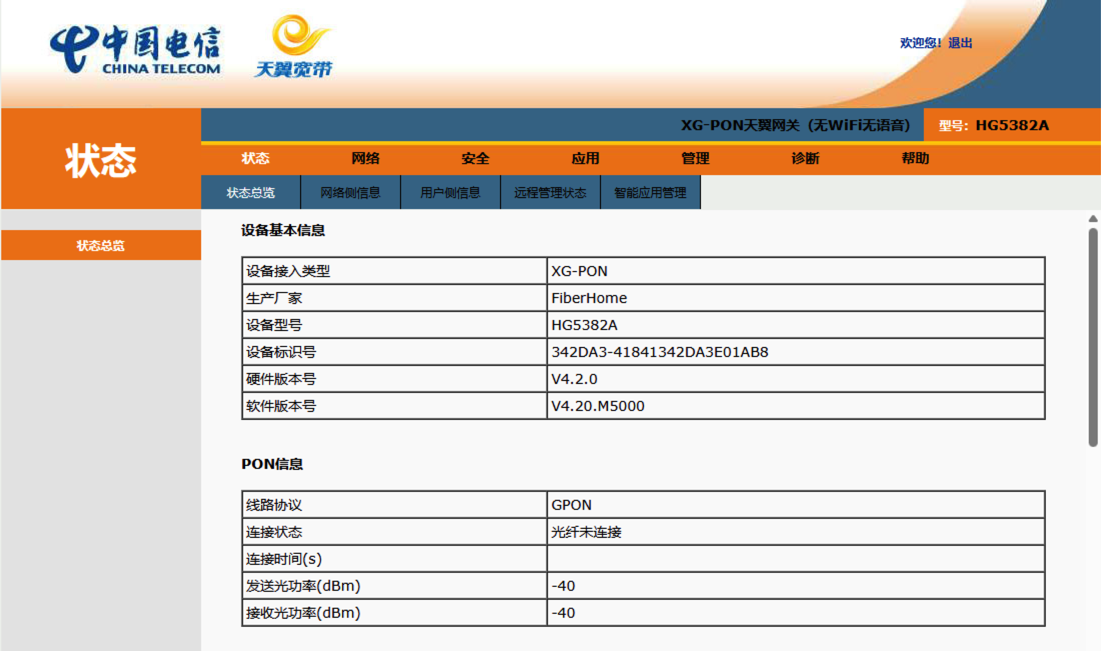The image size is (1101, 651).
Task: Click the 设备标识号 row label
Action: point(281,352)
